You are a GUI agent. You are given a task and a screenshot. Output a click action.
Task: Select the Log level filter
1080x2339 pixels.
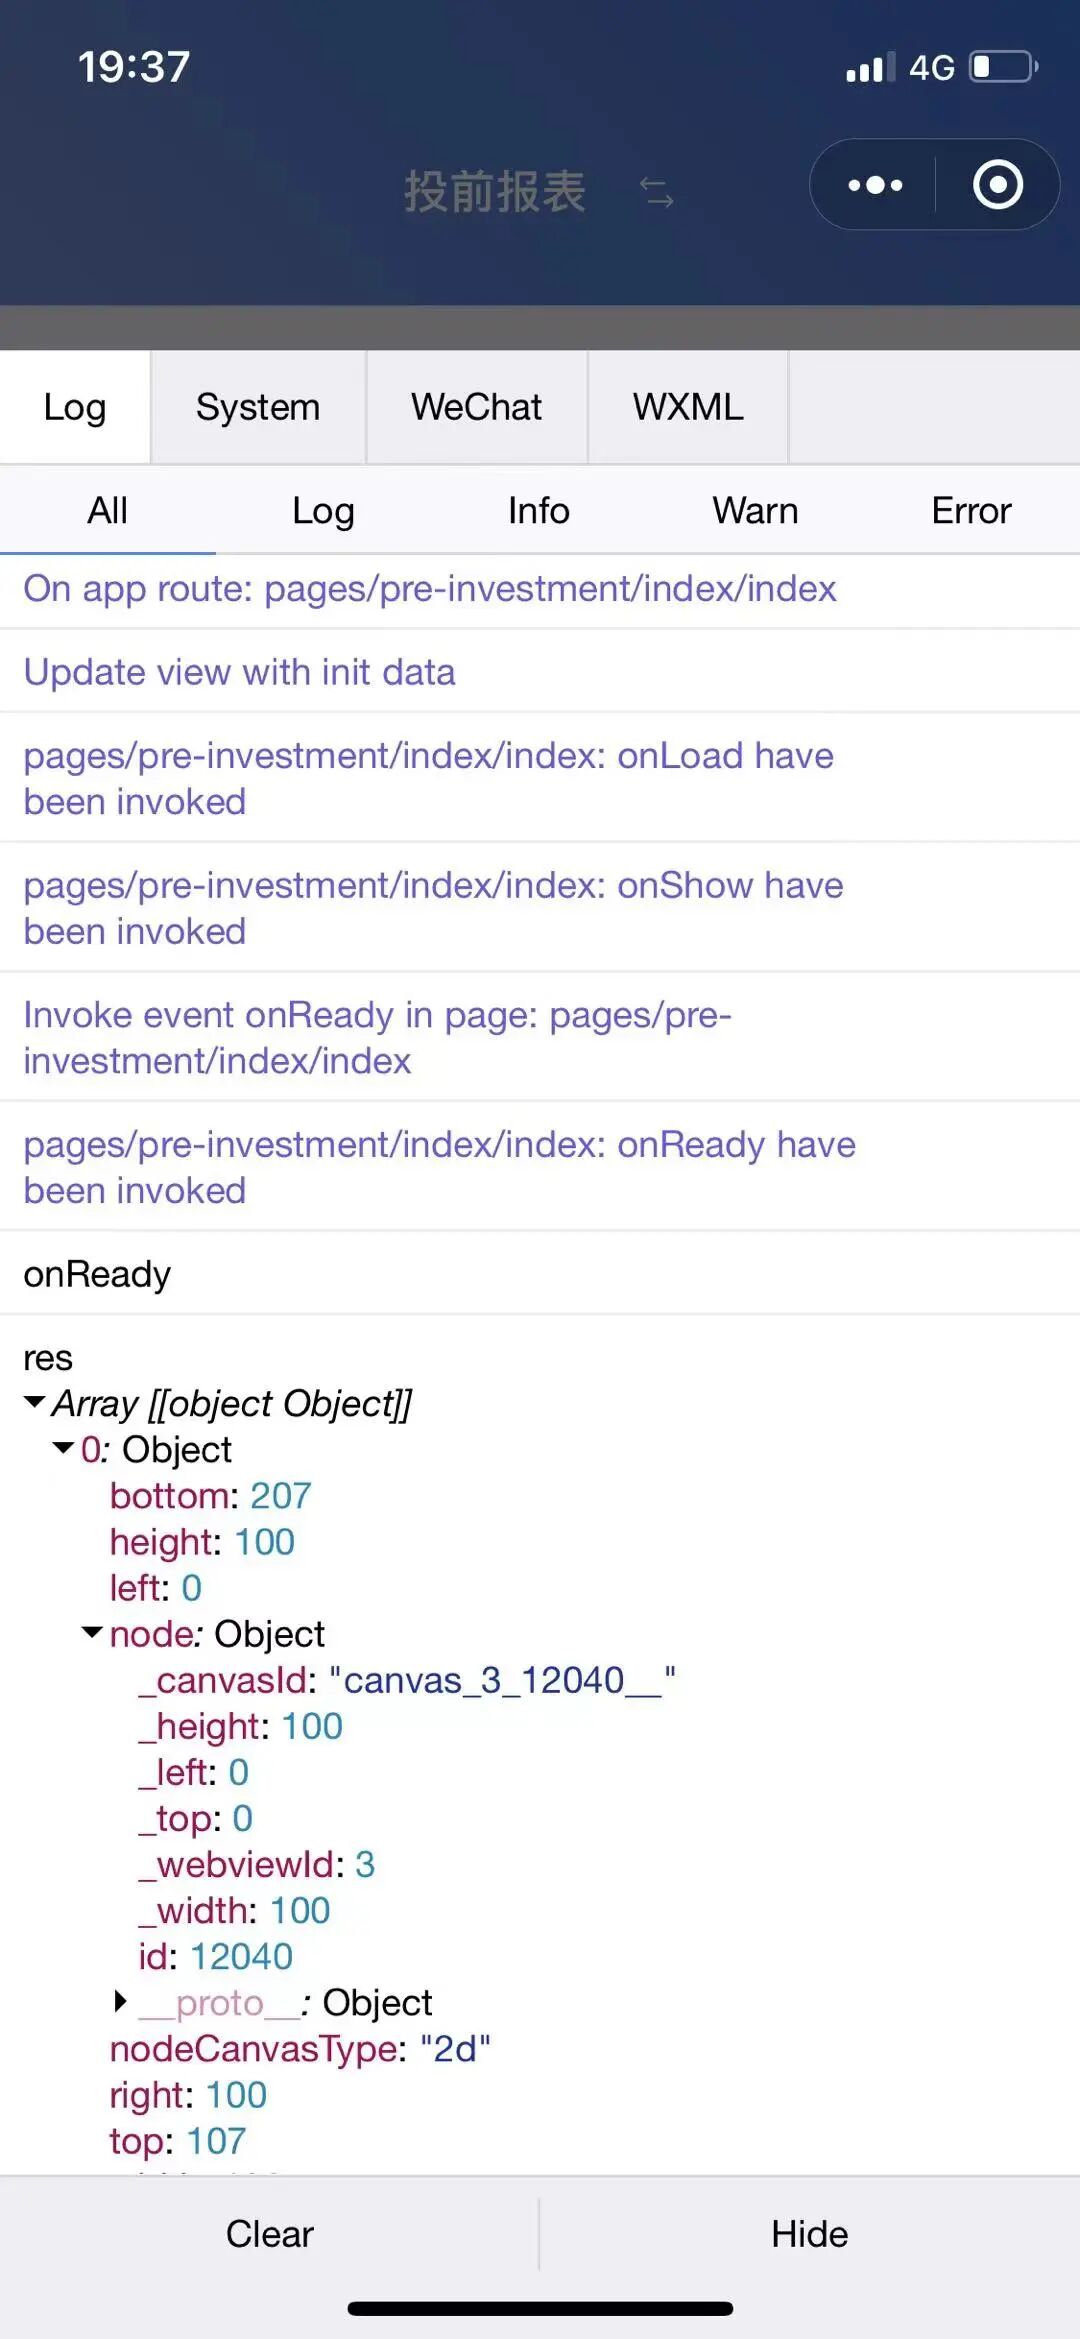pos(323,510)
